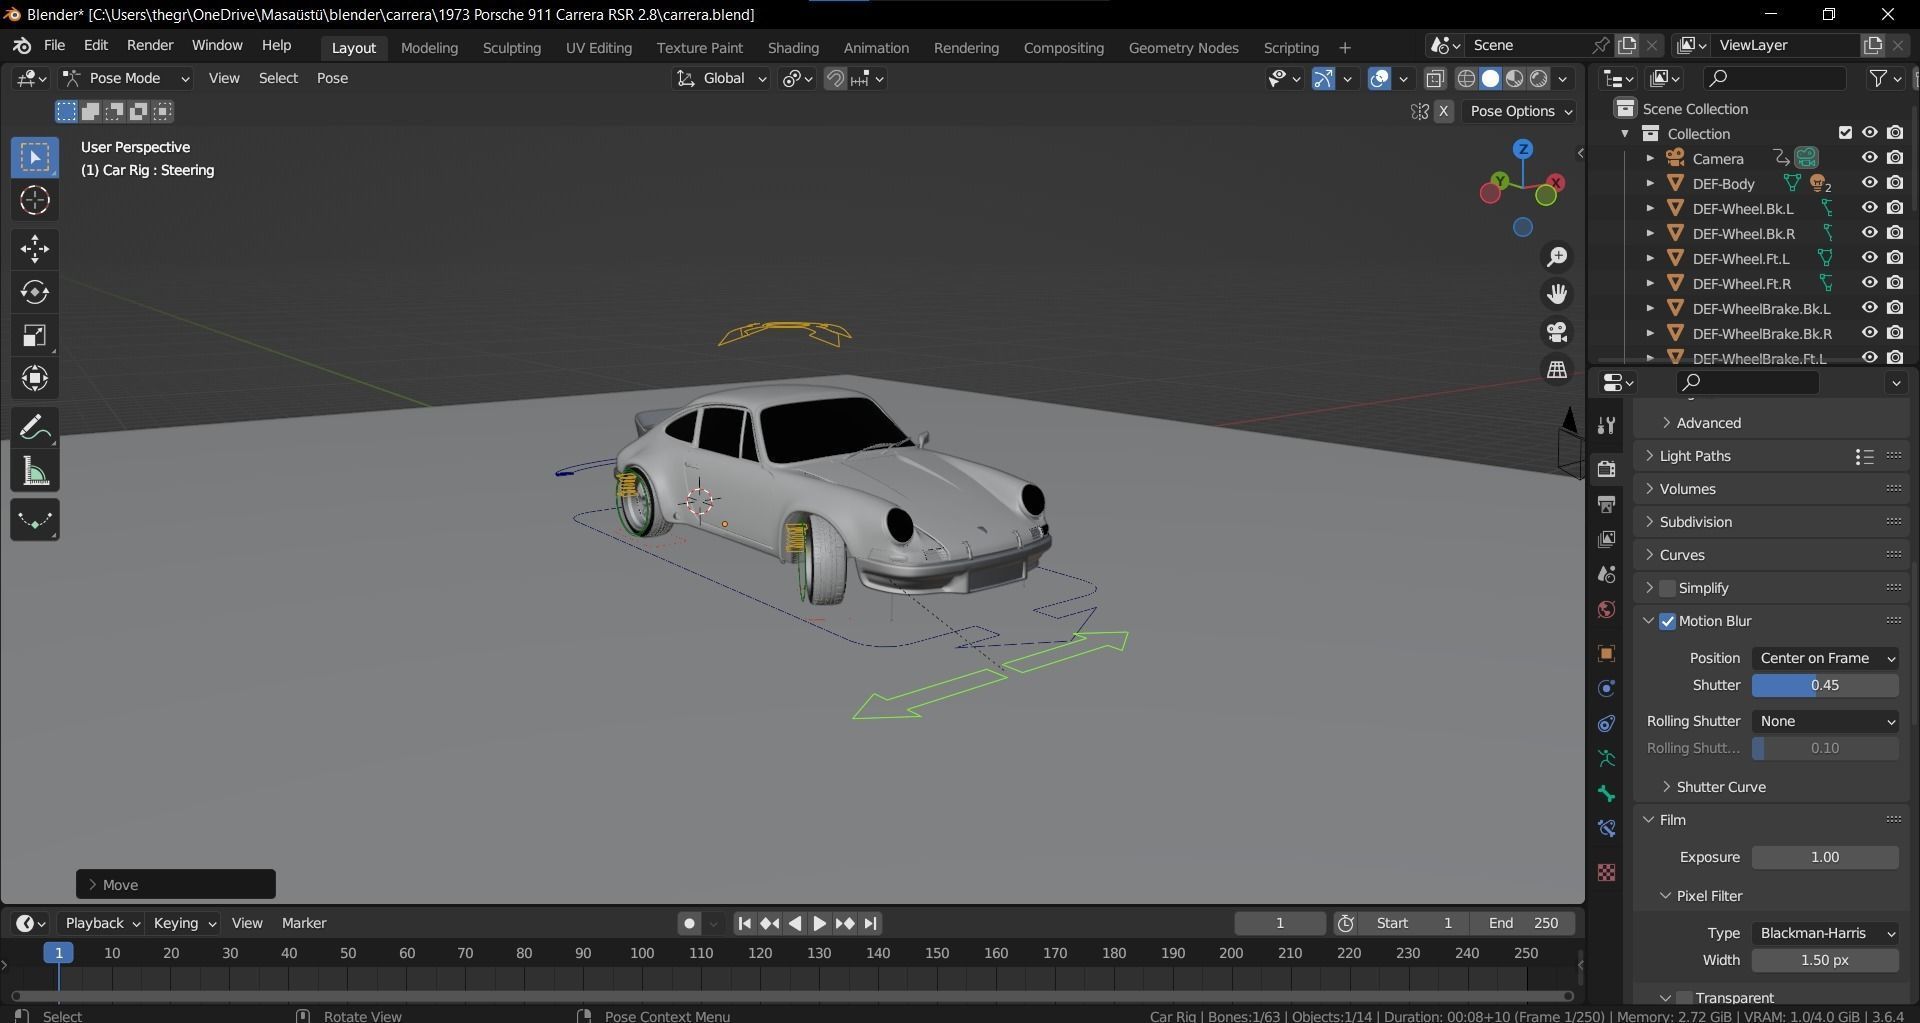Activate the 3D Cursor tool

[35, 201]
